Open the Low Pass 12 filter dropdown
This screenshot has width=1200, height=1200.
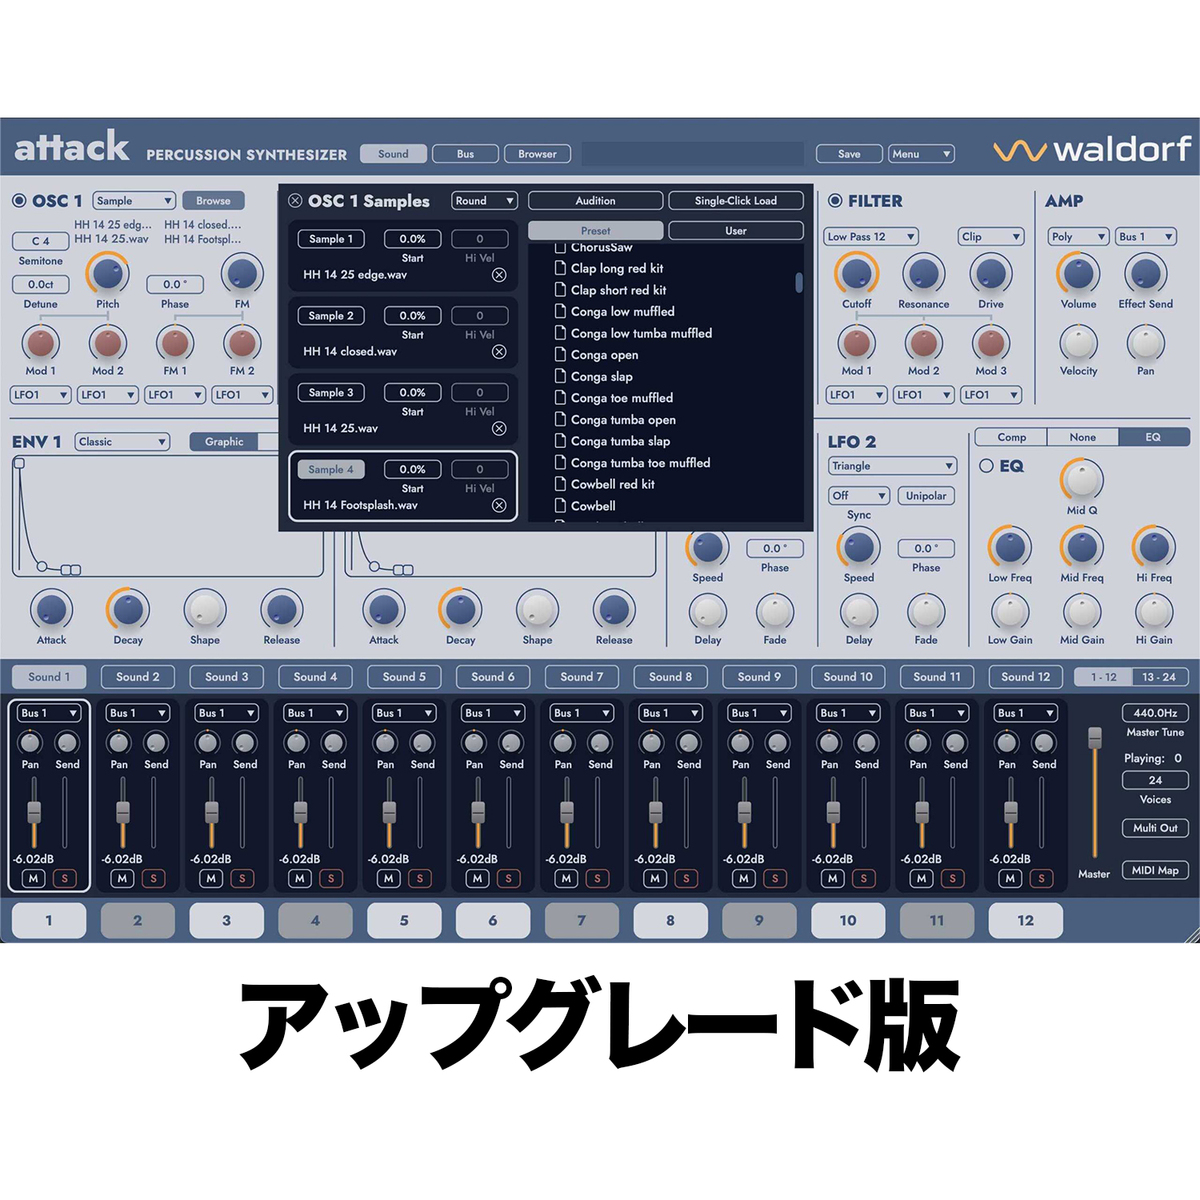pyautogui.click(x=871, y=237)
